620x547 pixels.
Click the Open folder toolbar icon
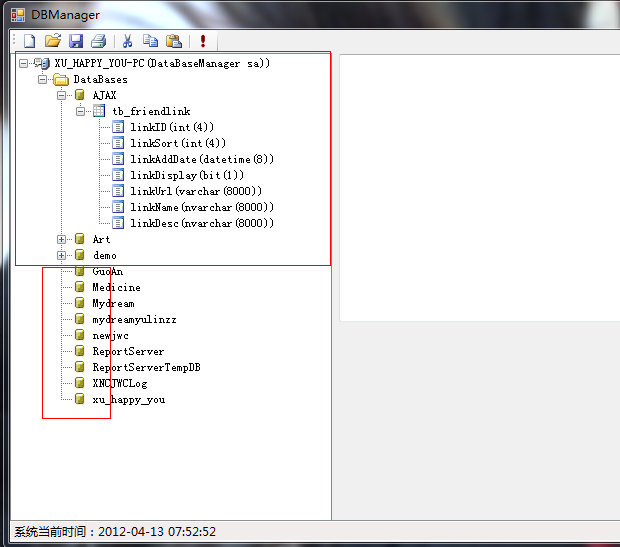(x=53, y=41)
